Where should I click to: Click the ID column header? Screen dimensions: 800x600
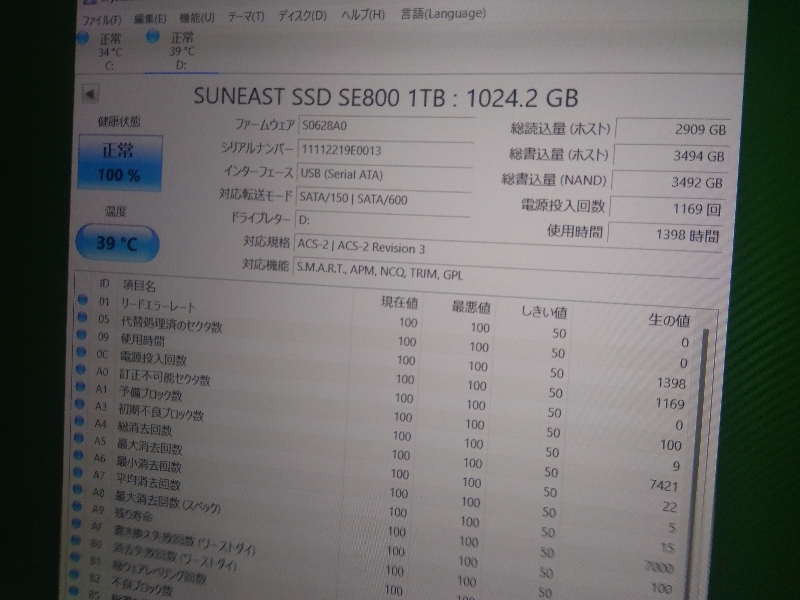click(x=104, y=283)
